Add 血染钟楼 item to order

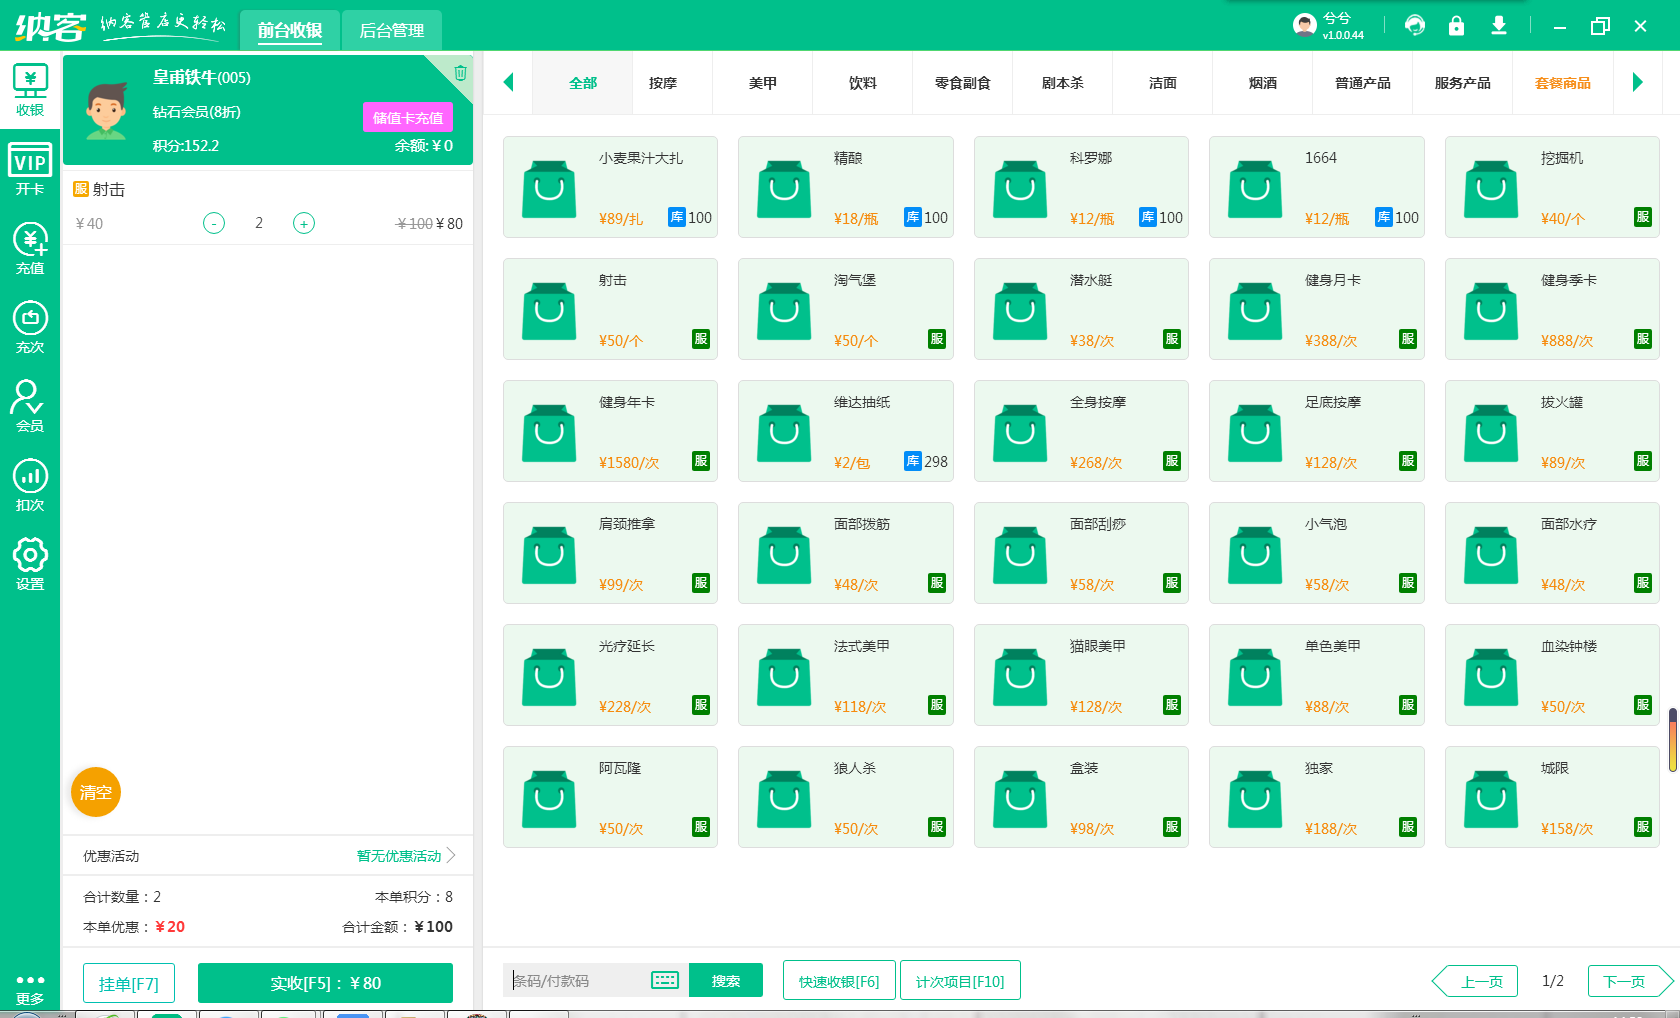click(1552, 675)
